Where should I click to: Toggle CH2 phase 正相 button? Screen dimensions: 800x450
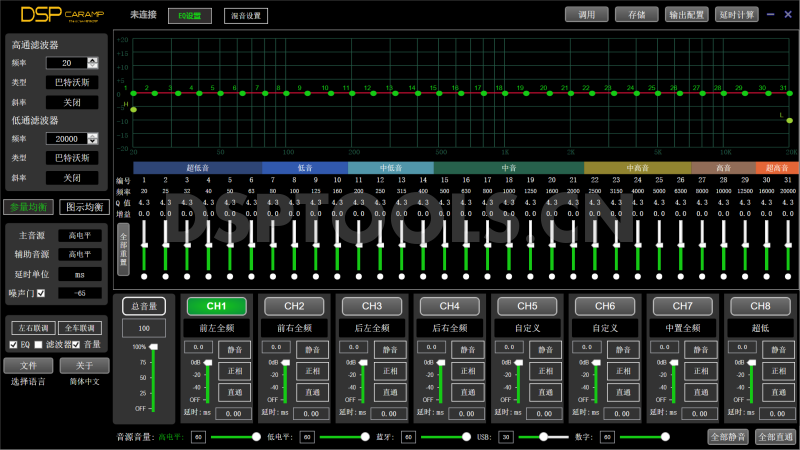click(x=312, y=371)
